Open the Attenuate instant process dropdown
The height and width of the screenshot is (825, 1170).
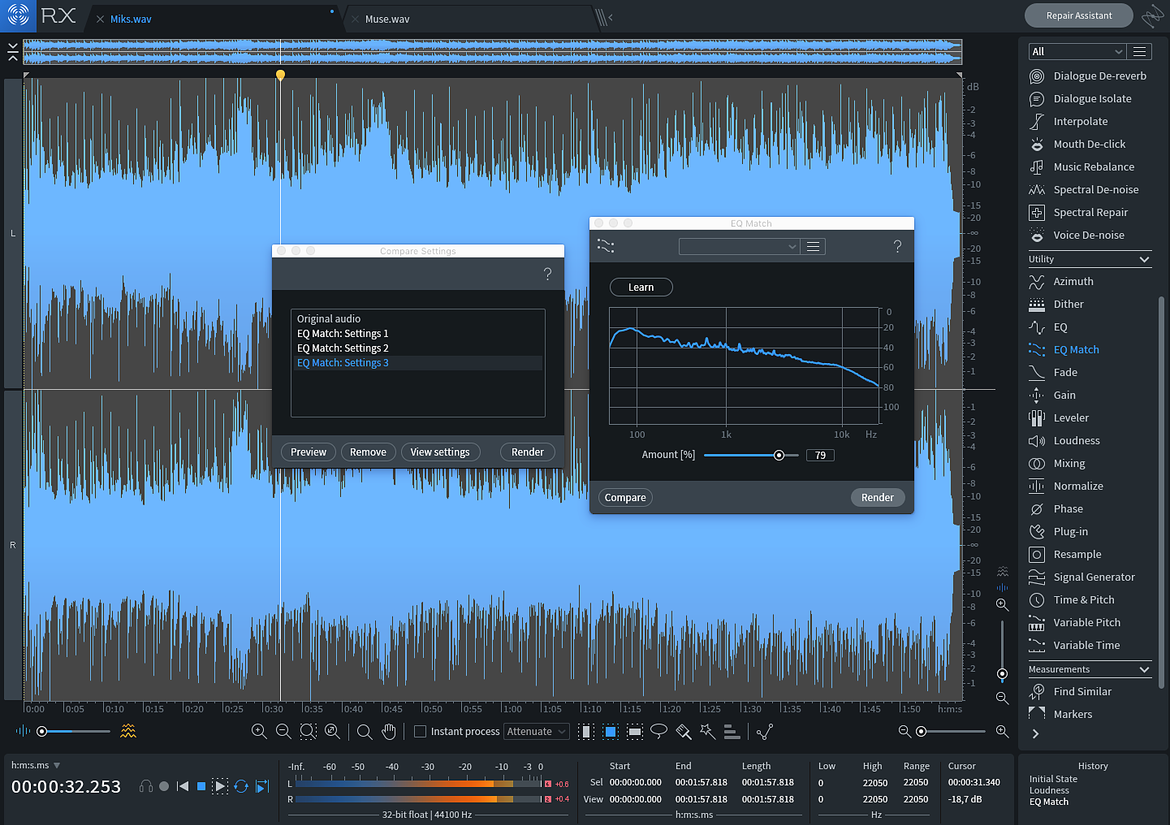tap(536, 732)
